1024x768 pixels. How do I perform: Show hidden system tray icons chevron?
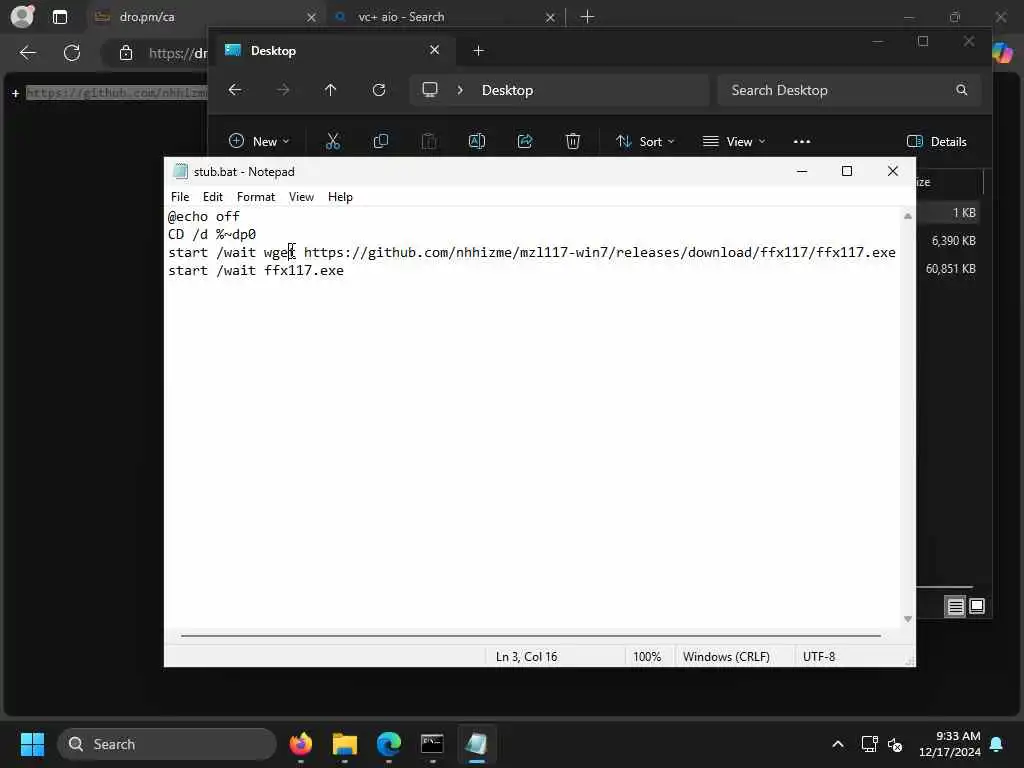(837, 744)
